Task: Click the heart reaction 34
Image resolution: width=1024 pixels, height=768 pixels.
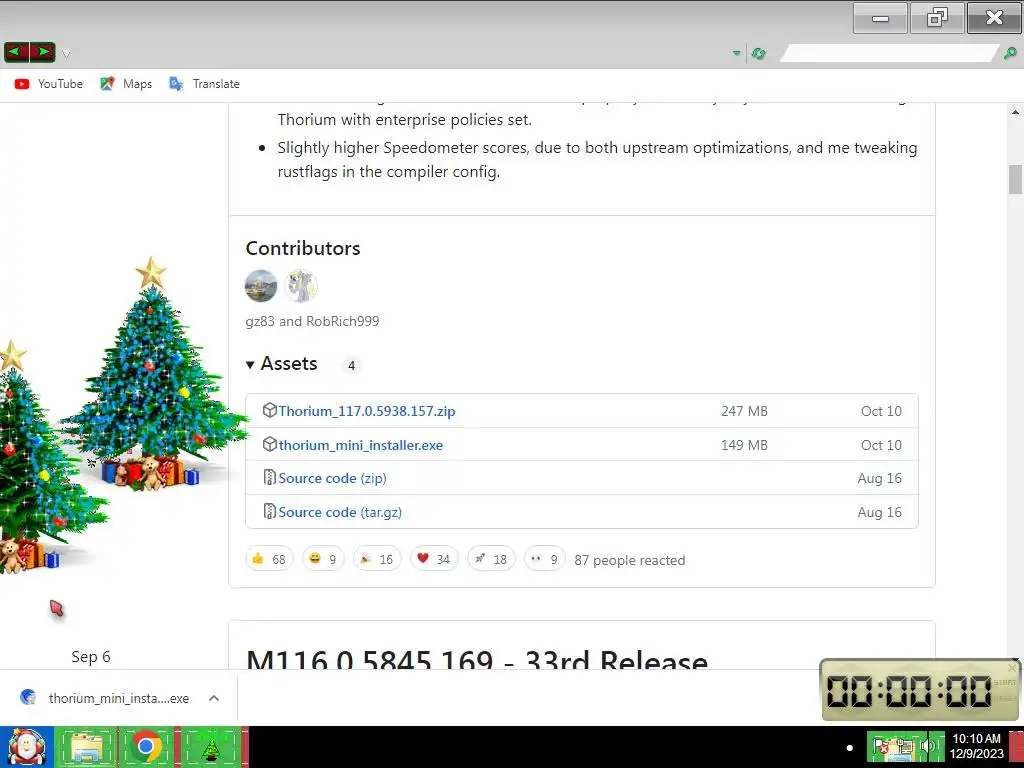Action: pyautogui.click(x=434, y=559)
